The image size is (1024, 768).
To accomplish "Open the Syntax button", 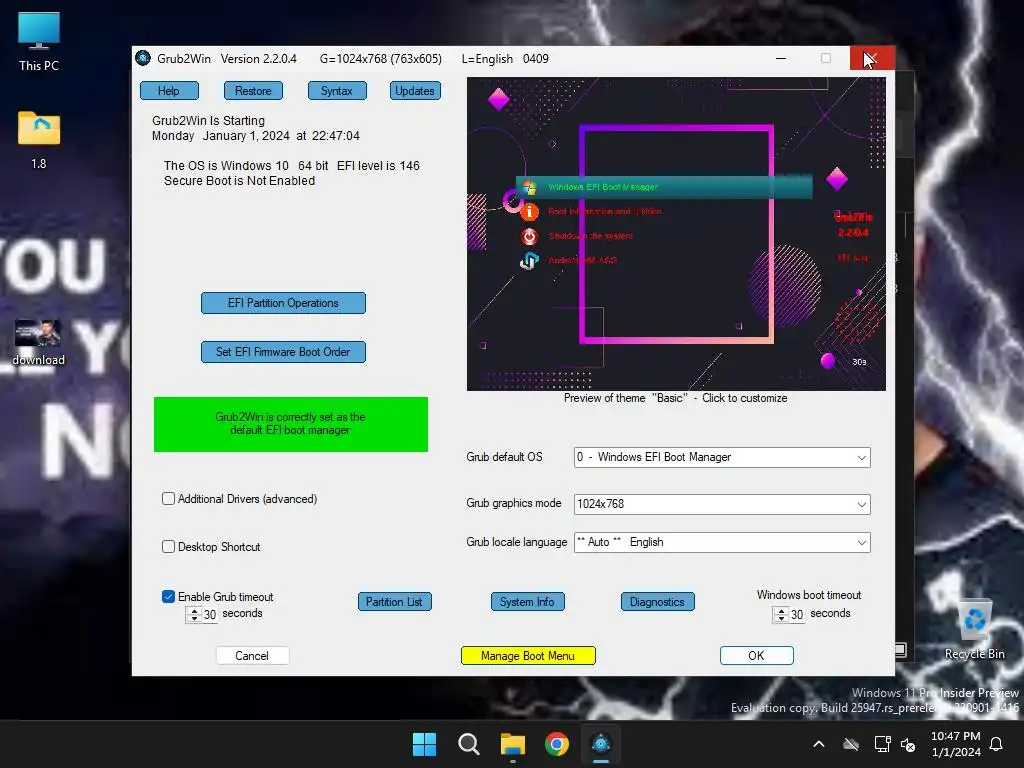I will pos(337,91).
